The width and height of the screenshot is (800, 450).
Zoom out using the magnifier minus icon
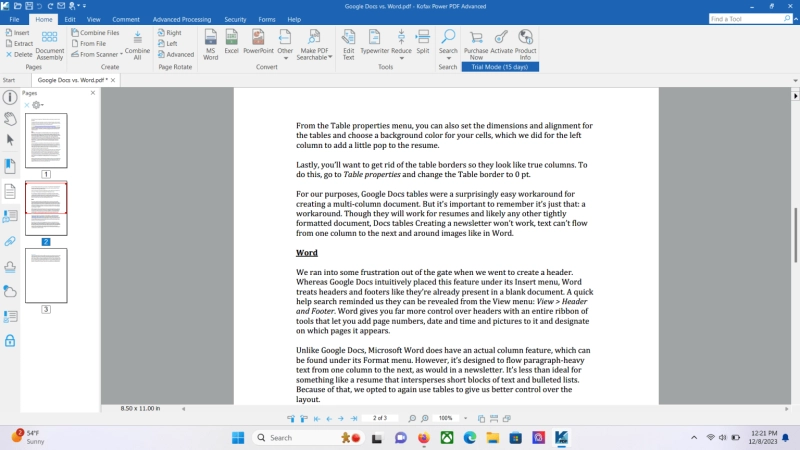tap(412, 418)
